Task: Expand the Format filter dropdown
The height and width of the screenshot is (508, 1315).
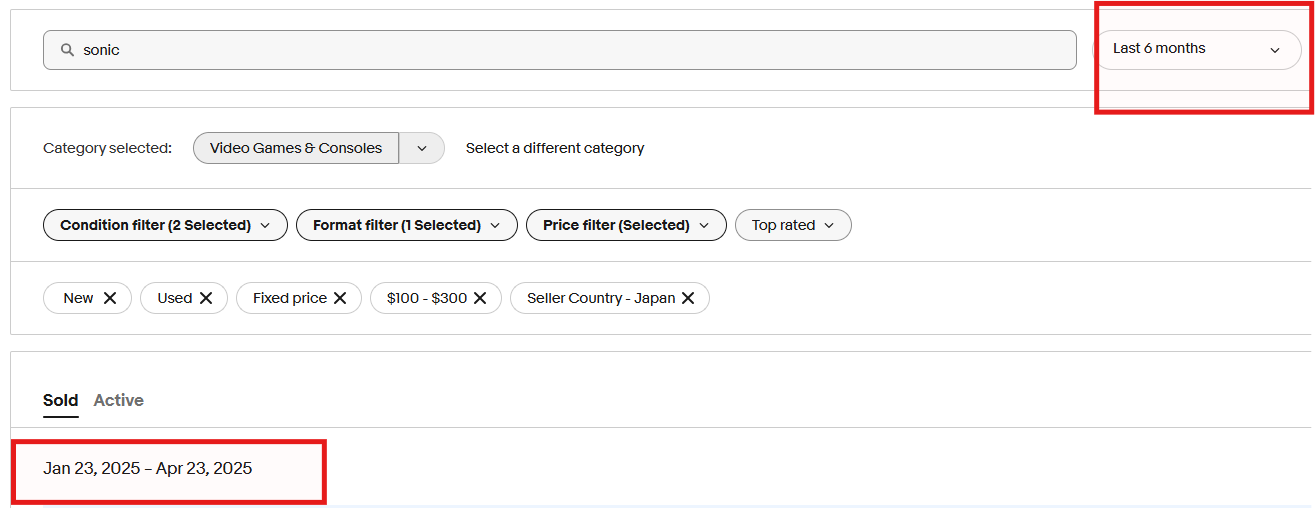Action: 406,225
